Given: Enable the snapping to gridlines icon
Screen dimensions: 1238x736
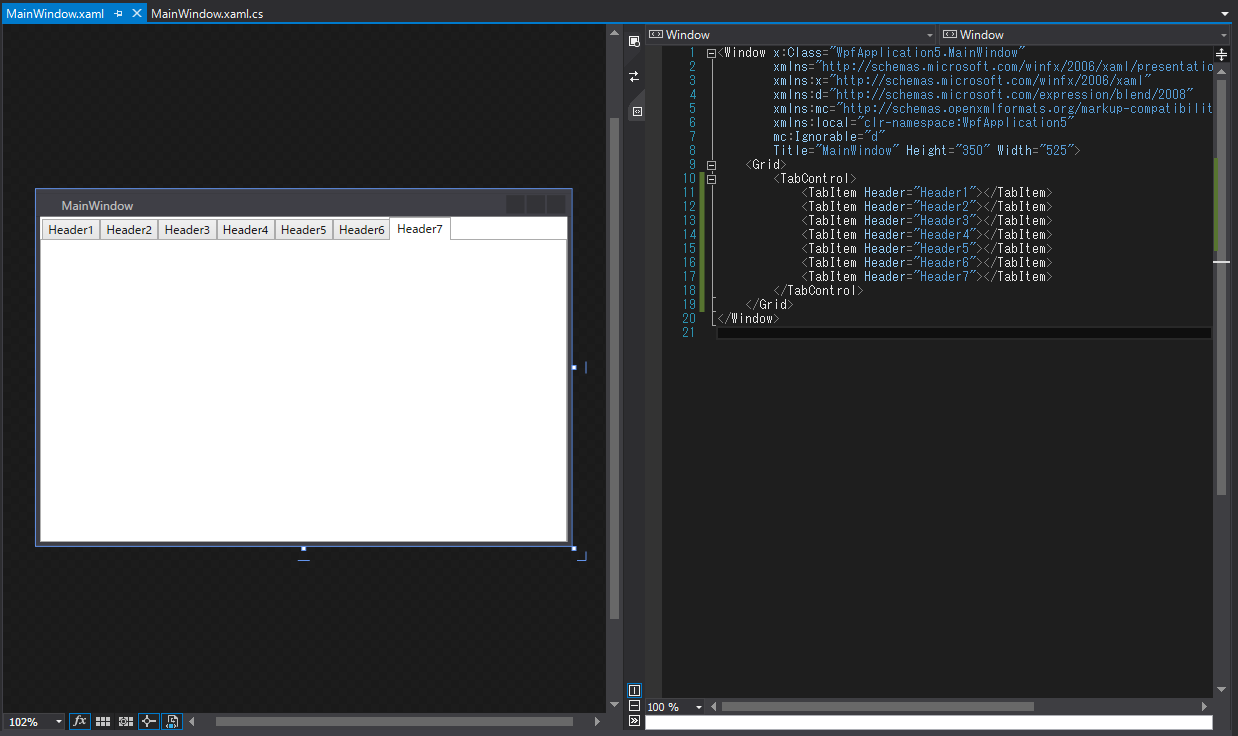Looking at the screenshot, I should 126,720.
